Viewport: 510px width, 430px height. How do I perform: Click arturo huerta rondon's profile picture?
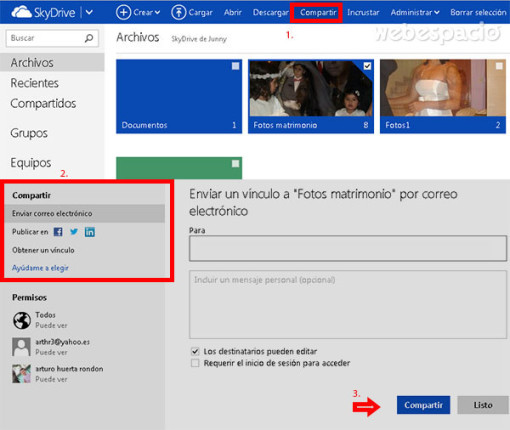(x=22, y=373)
